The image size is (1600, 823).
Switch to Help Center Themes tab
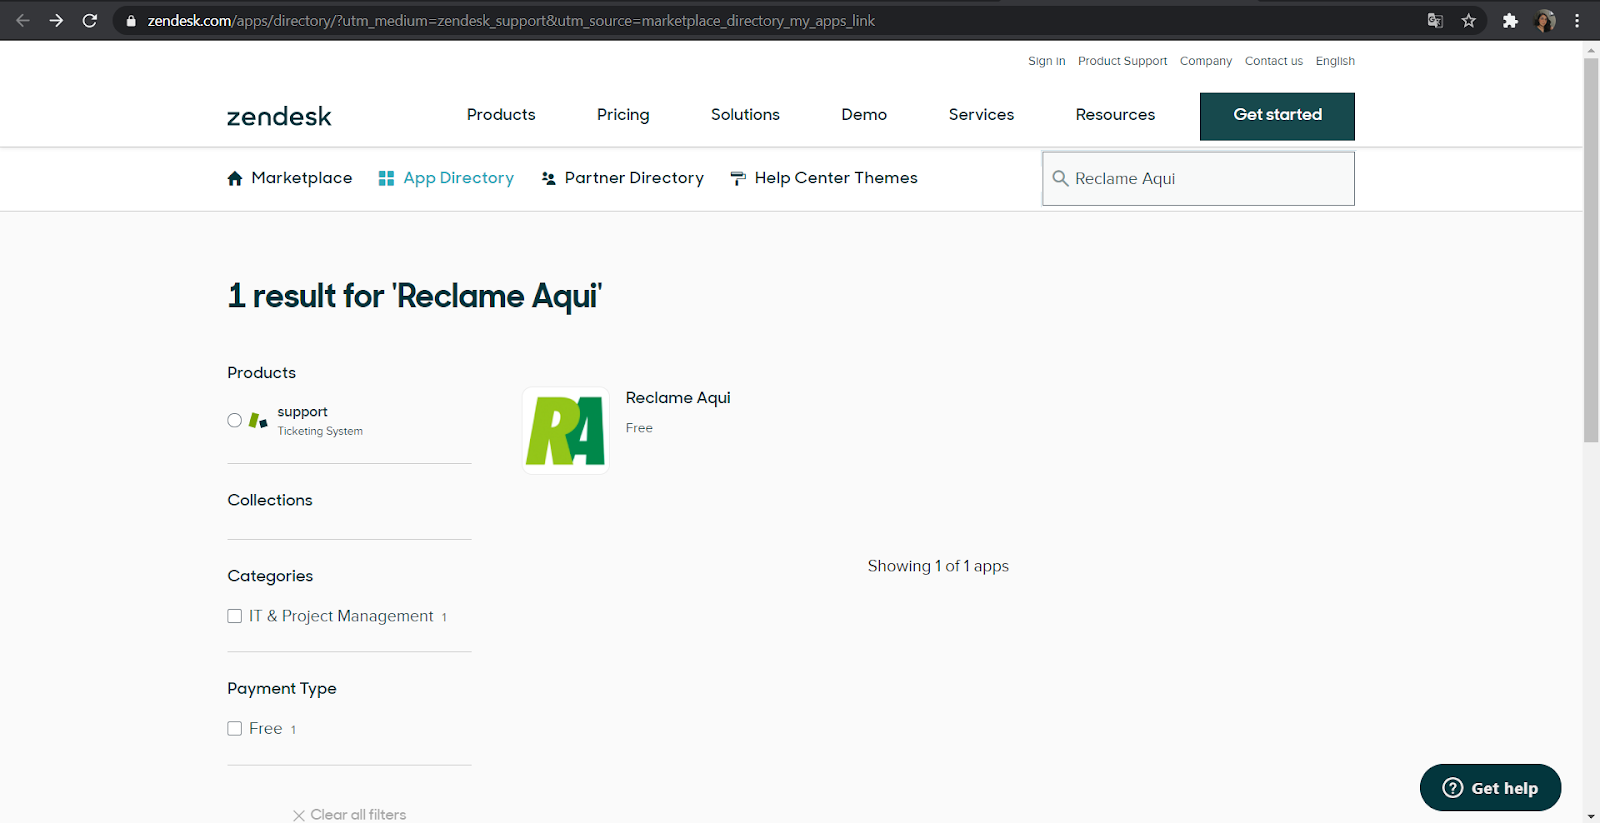(x=824, y=178)
